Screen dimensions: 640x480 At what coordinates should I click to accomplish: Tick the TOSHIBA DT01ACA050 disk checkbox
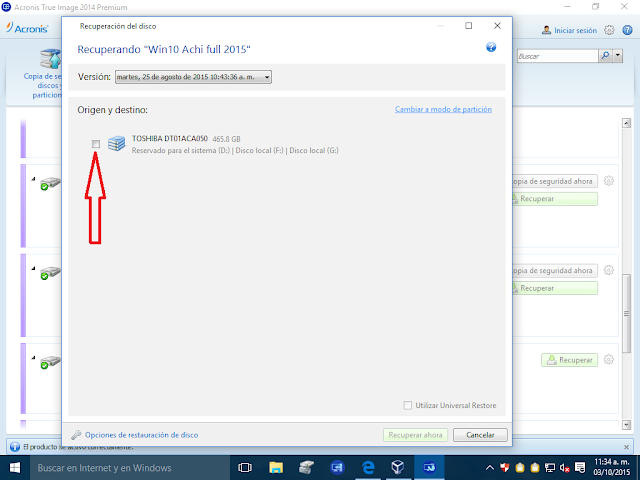pyautogui.click(x=96, y=144)
